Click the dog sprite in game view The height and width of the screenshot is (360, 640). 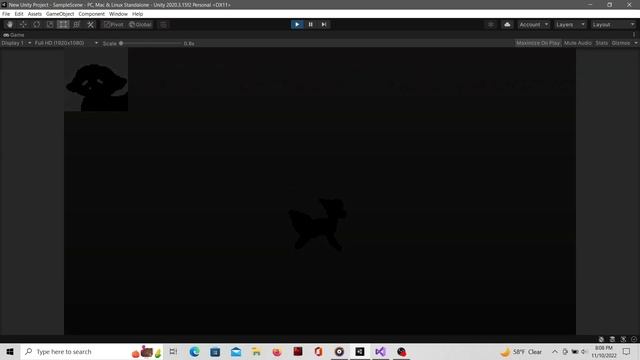tap(318, 224)
